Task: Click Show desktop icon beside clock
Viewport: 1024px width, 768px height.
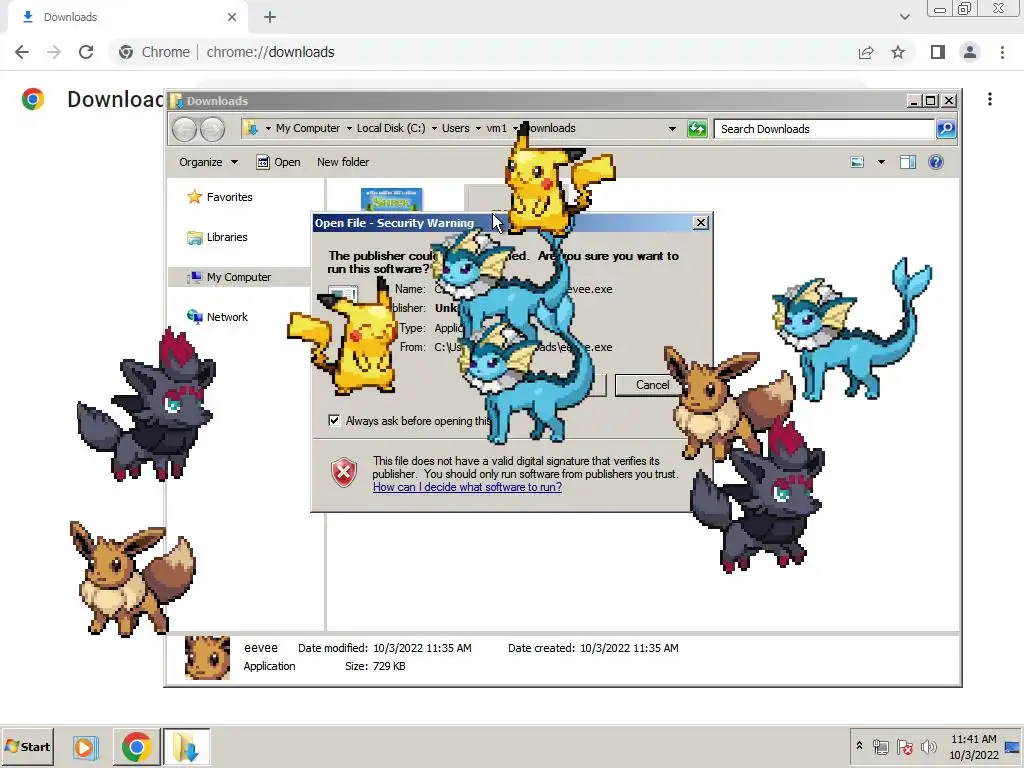Action: pos(1012,747)
